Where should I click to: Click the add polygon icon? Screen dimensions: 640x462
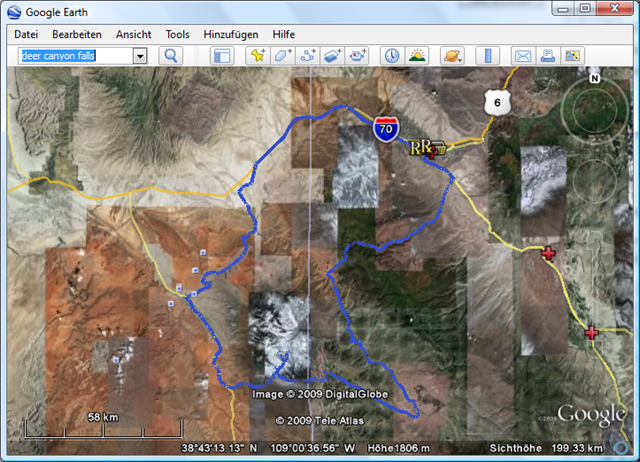pyautogui.click(x=283, y=56)
